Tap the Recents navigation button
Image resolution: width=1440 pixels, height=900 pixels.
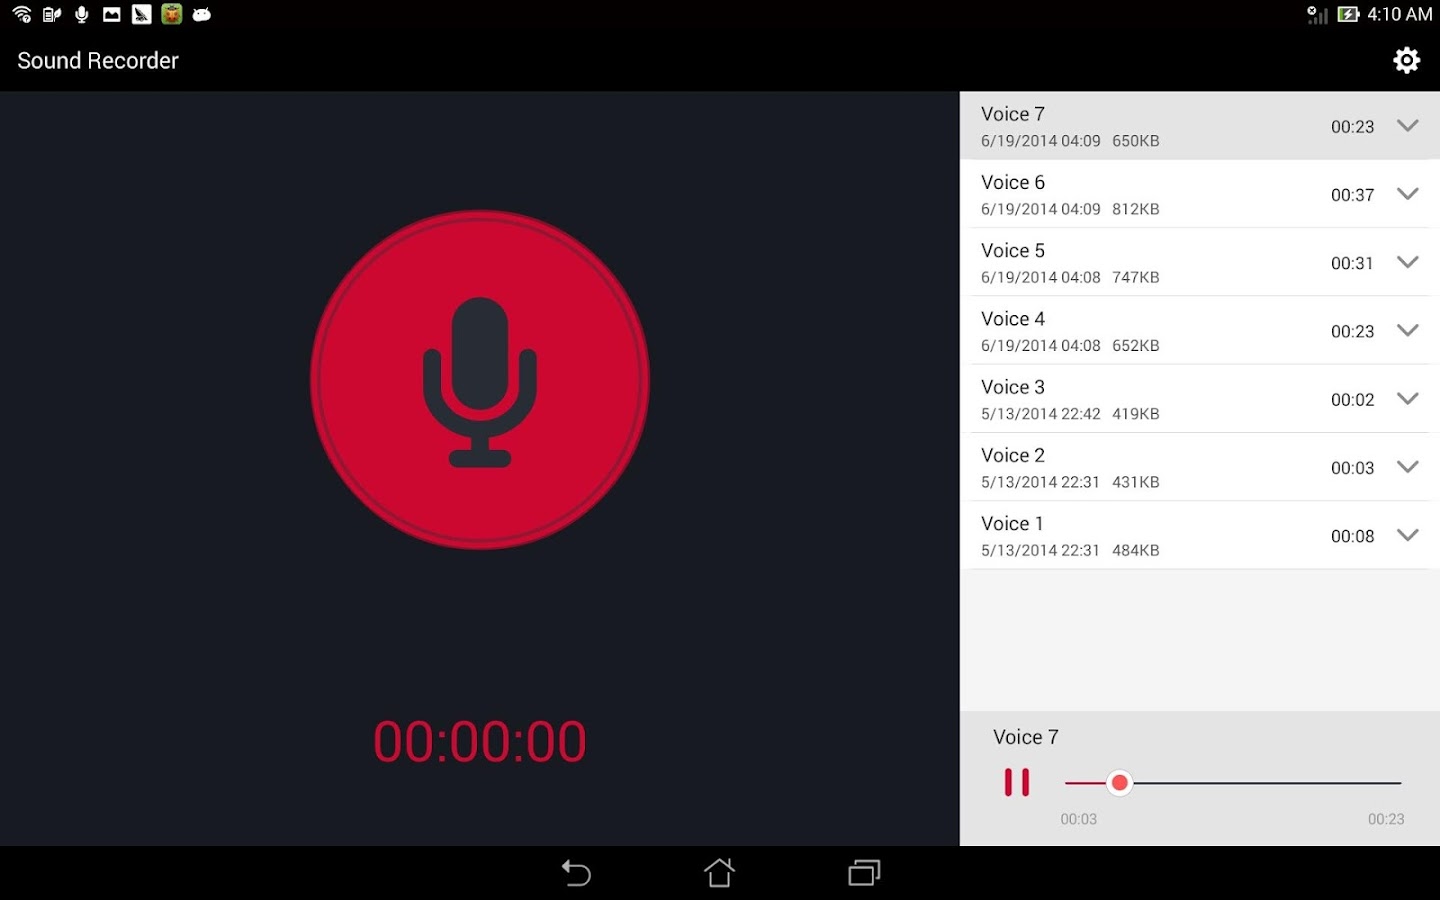862,873
